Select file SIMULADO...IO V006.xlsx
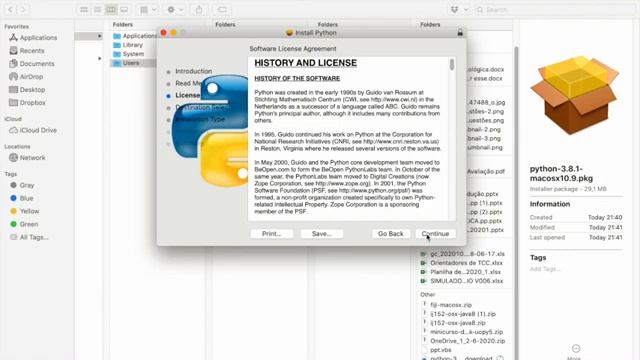The image size is (640, 360). click(x=463, y=281)
